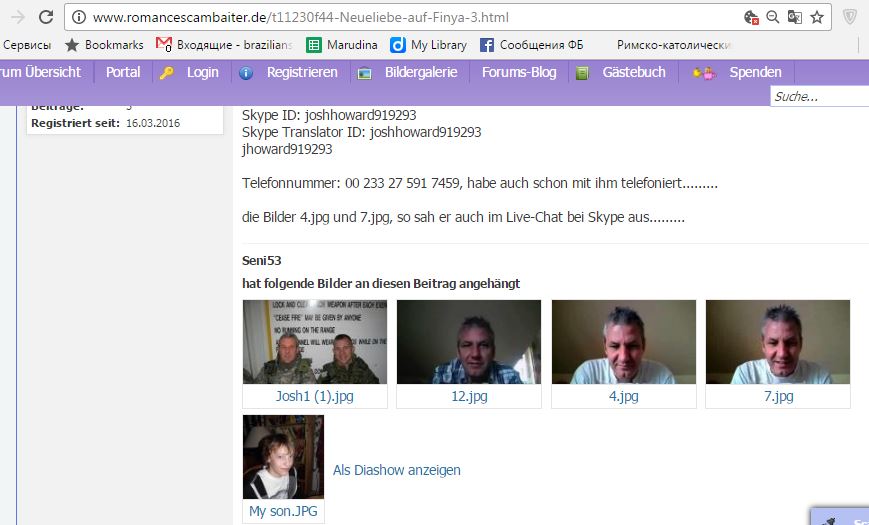869x525 pixels.
Task: Reload the page with the refresh icon
Action: pos(46,17)
